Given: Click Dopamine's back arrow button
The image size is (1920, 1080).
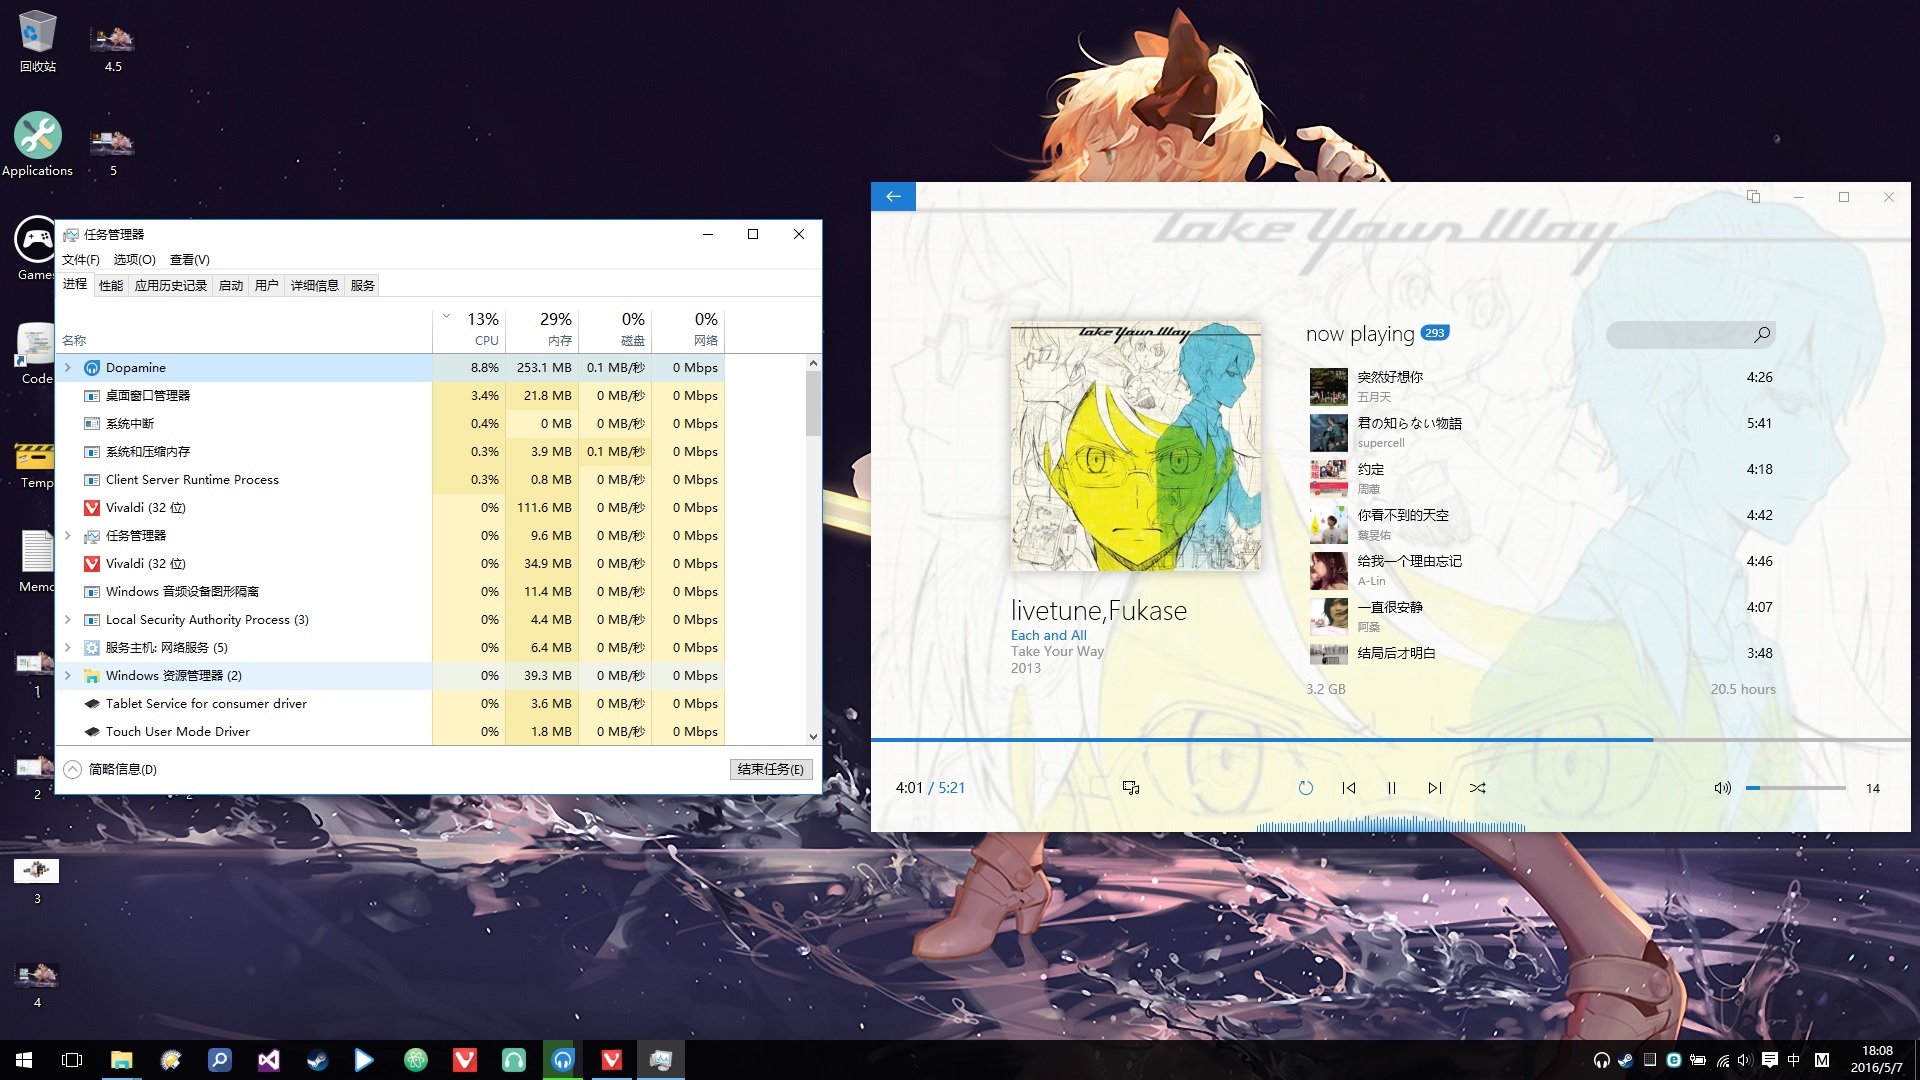Looking at the screenshot, I should pos(893,196).
